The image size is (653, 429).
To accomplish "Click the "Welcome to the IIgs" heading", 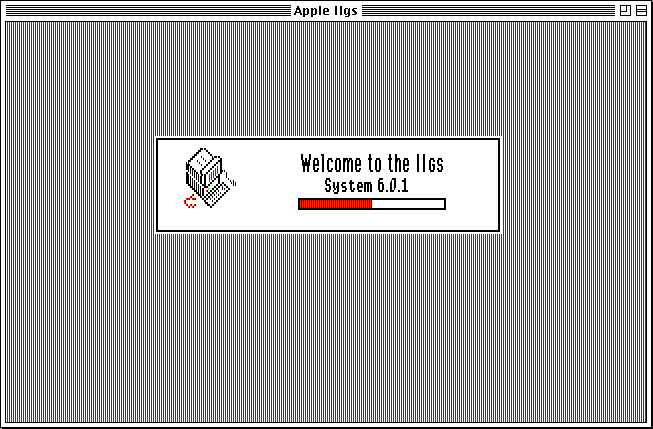I will [x=372, y=163].
